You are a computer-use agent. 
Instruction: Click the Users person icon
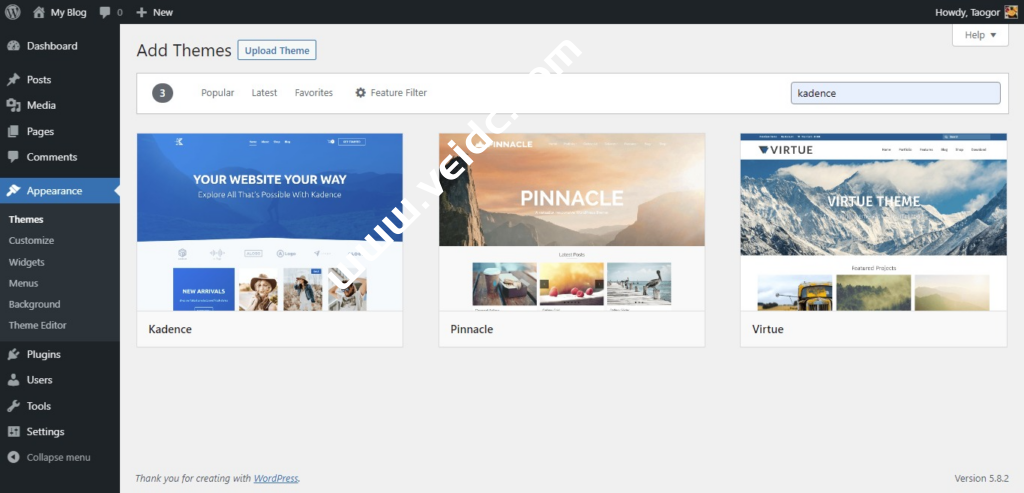coord(13,380)
